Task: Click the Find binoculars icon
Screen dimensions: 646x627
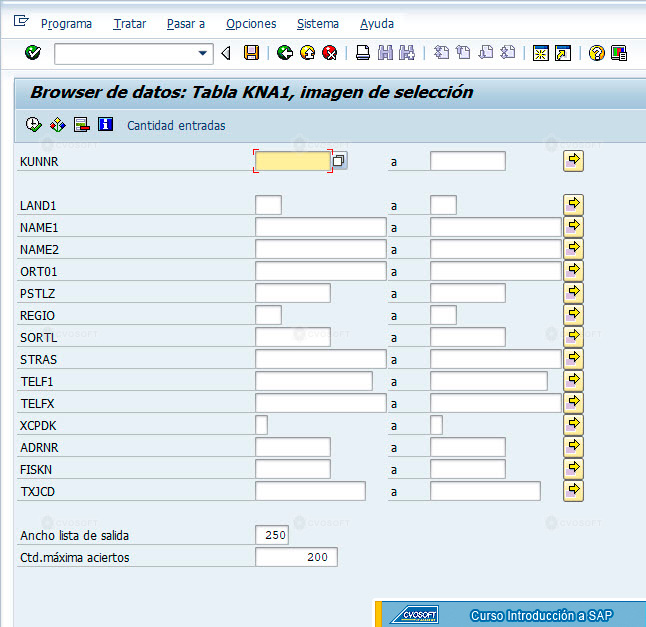Action: click(385, 53)
